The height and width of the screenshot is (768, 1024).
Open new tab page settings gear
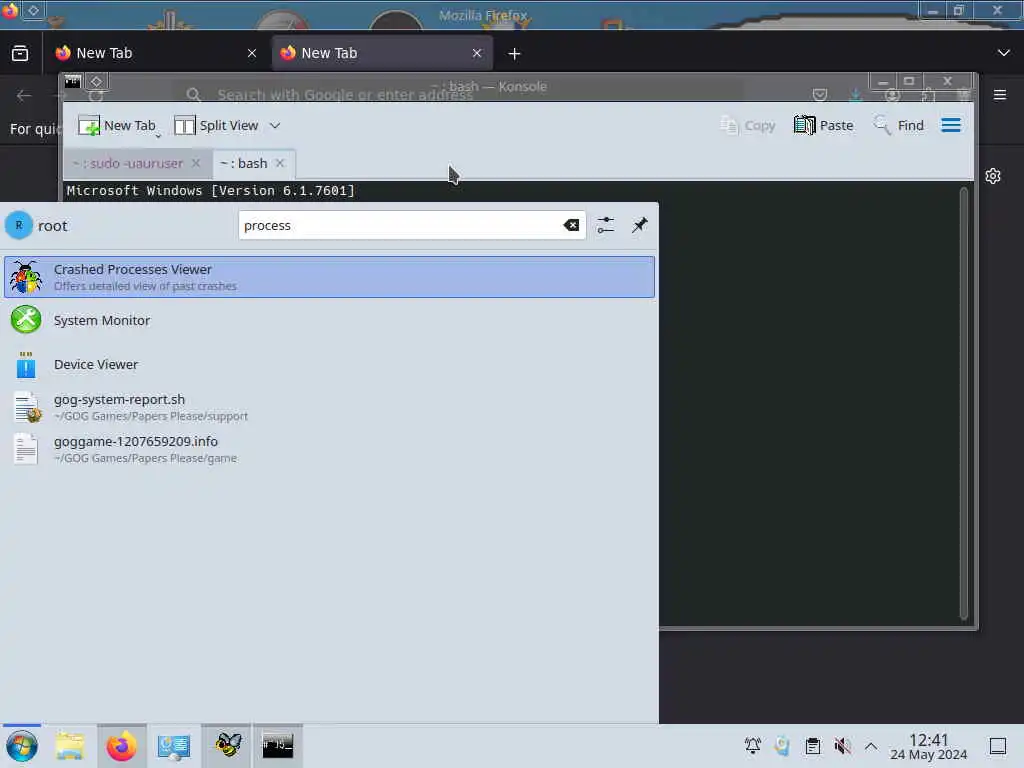click(x=993, y=176)
